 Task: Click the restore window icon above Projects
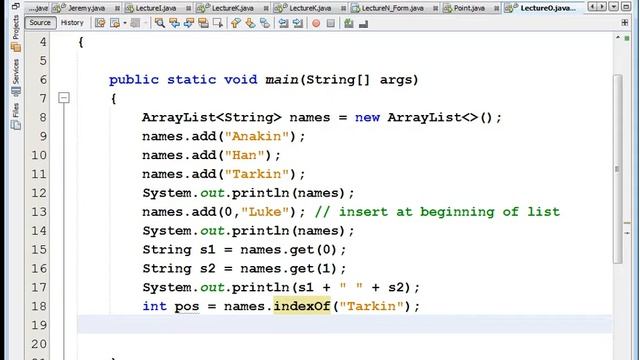tap(16, 6)
